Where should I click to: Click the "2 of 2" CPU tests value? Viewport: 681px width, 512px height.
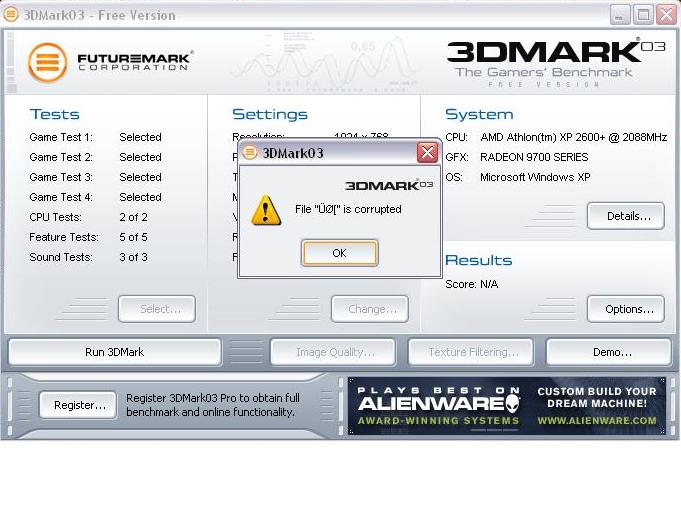133,217
